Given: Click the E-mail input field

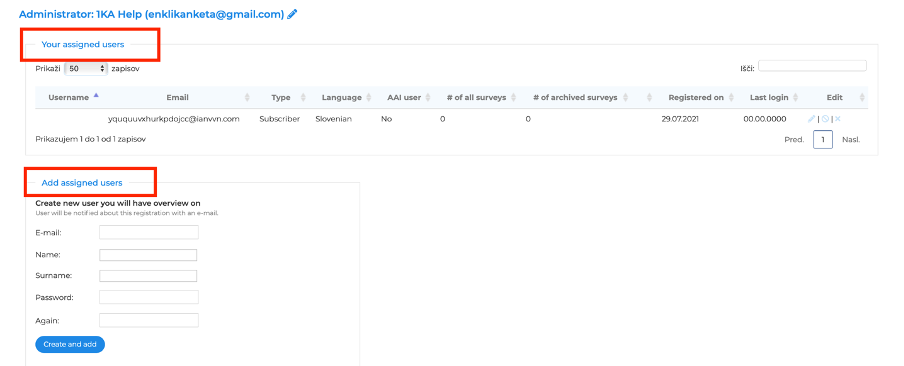Looking at the screenshot, I should click(x=149, y=232).
